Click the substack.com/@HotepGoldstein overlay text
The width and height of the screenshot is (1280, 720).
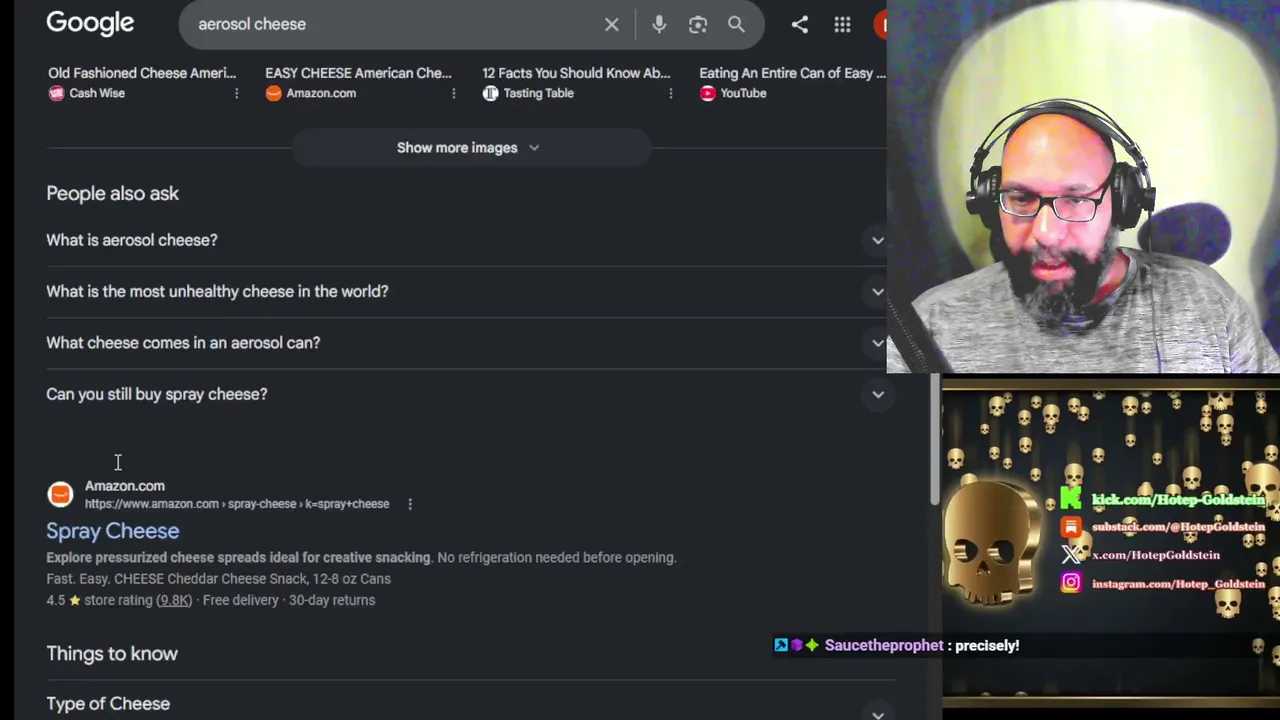(x=1178, y=527)
